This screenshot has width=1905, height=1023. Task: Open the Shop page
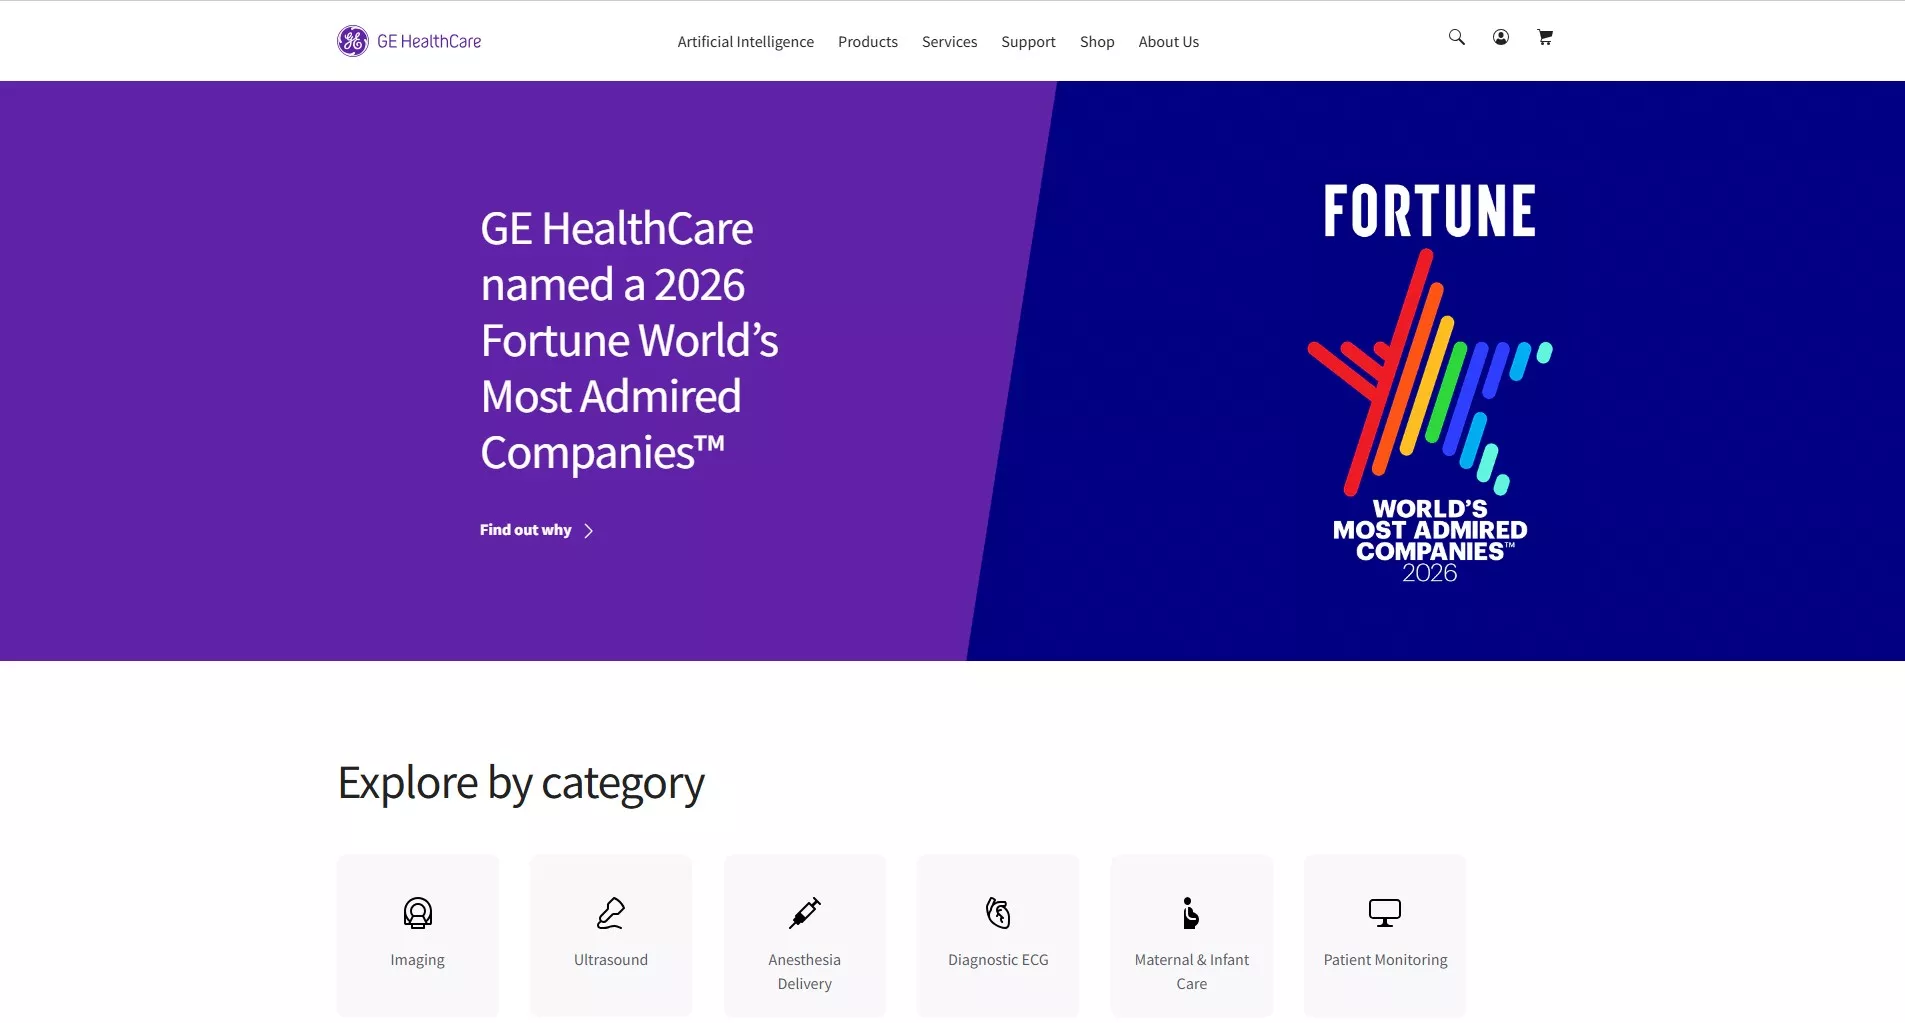[x=1096, y=41]
